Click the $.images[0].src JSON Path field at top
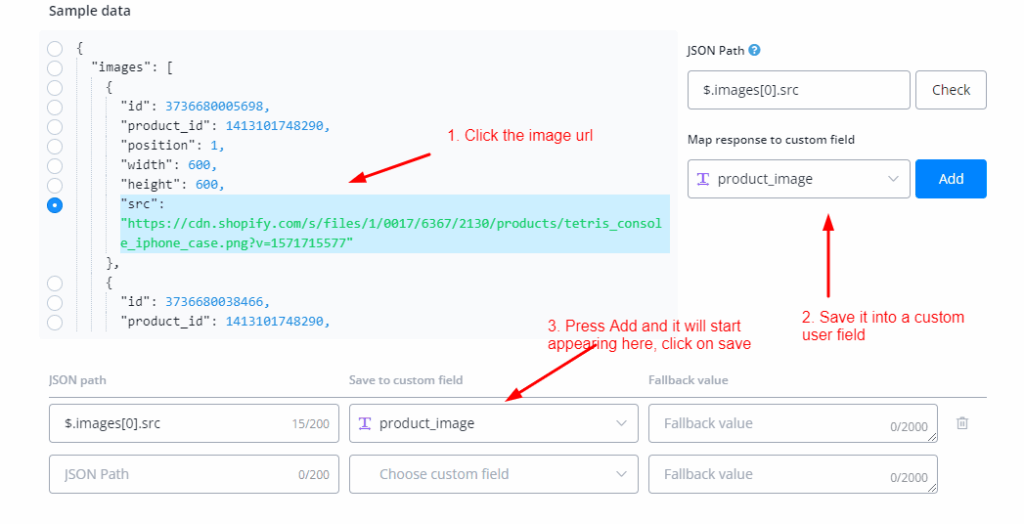Screen dimensions: 1024x524 pos(798,89)
